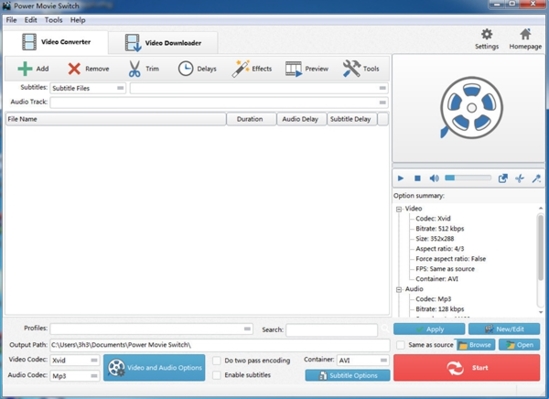Screen dimensions: 549x399
Task: Check the Same as source option
Action: (x=400, y=345)
